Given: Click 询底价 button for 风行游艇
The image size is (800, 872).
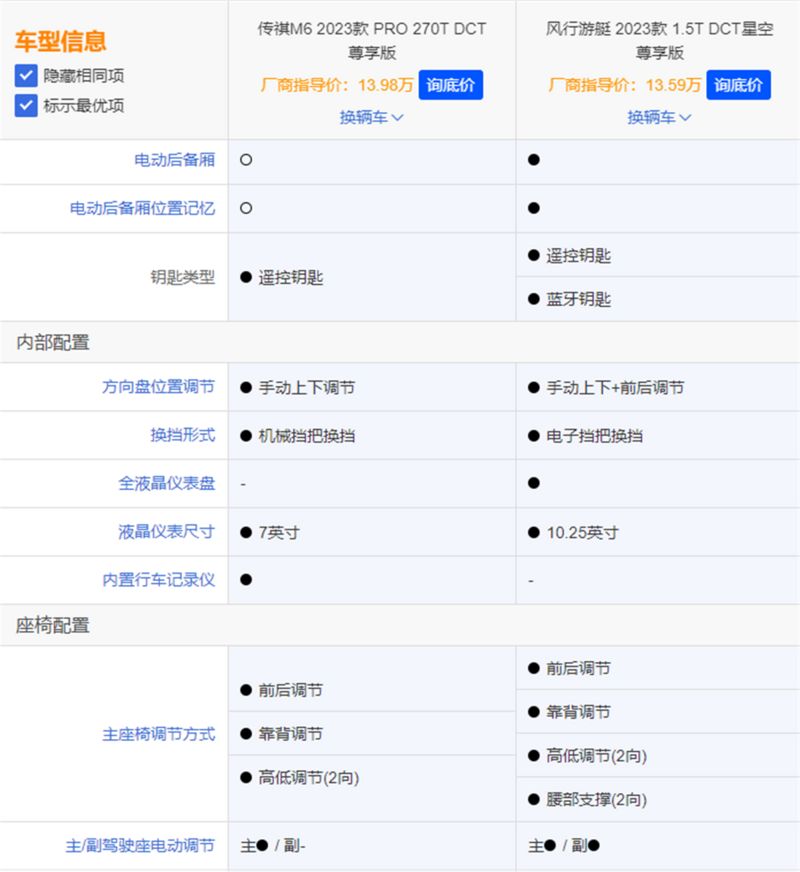Looking at the screenshot, I should point(738,85).
